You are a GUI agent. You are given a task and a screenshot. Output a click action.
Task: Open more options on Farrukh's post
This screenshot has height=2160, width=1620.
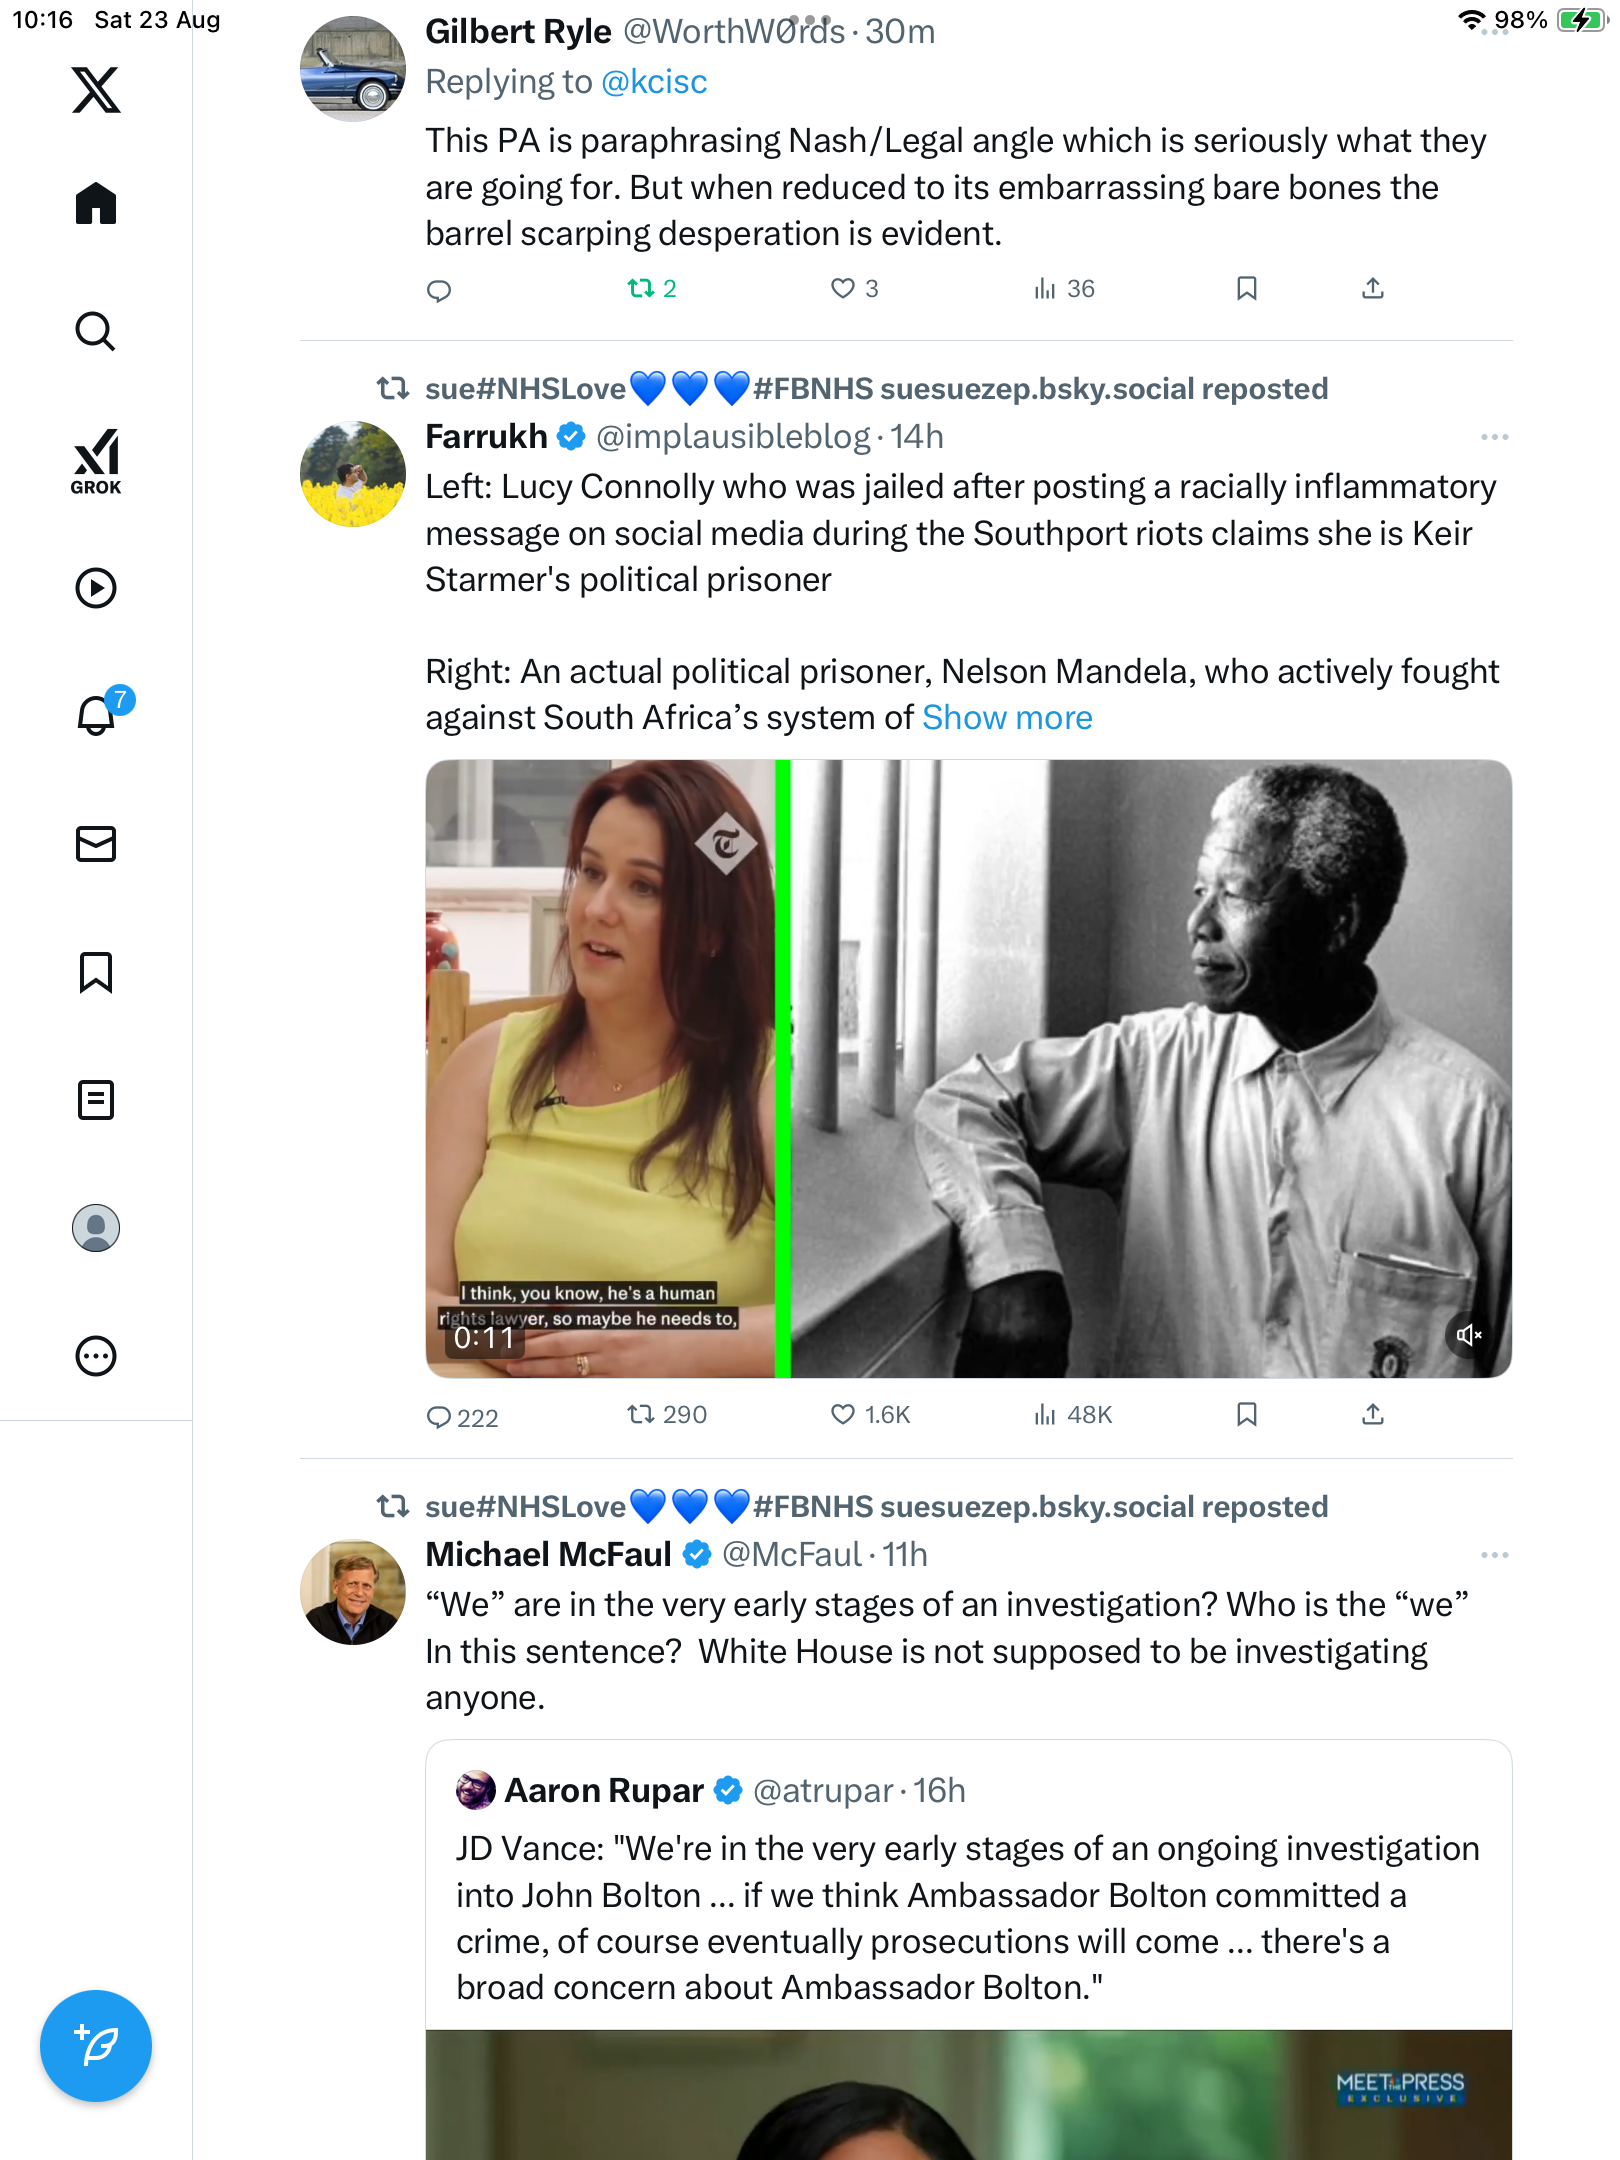pos(1494,437)
